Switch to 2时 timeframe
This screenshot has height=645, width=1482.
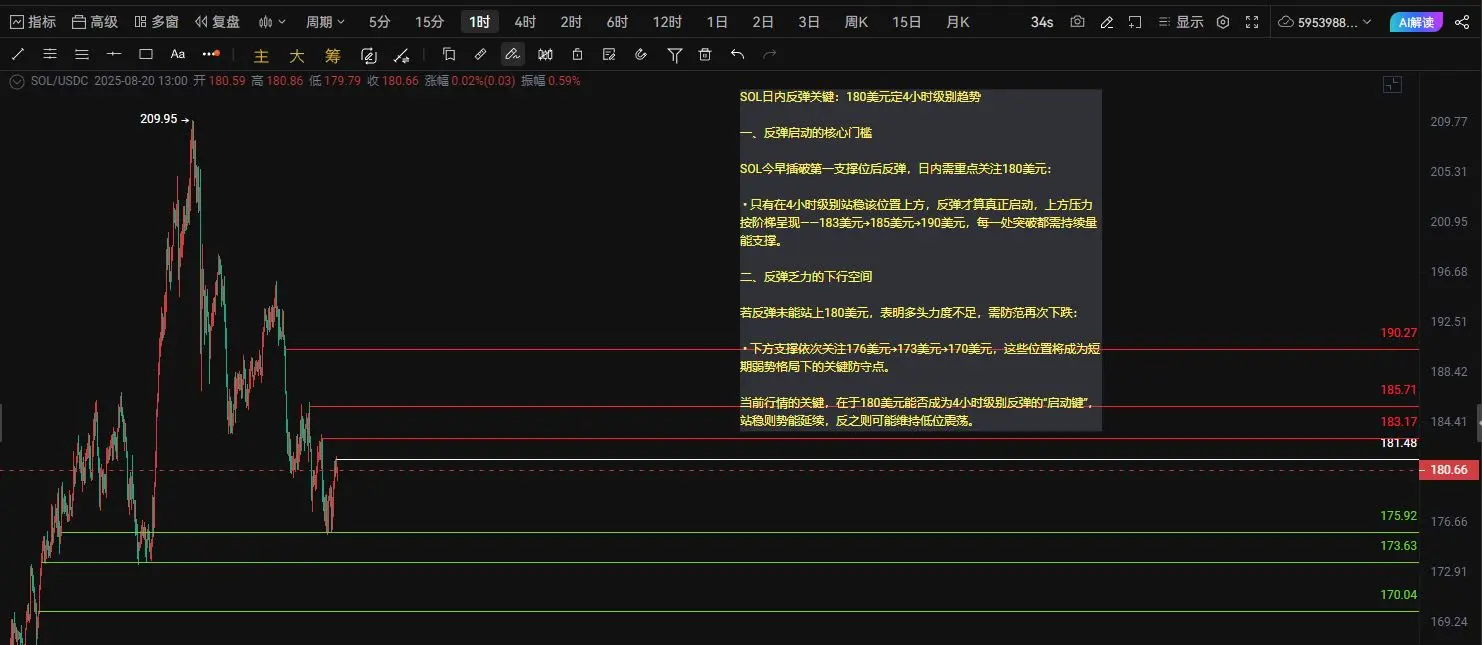[571, 21]
